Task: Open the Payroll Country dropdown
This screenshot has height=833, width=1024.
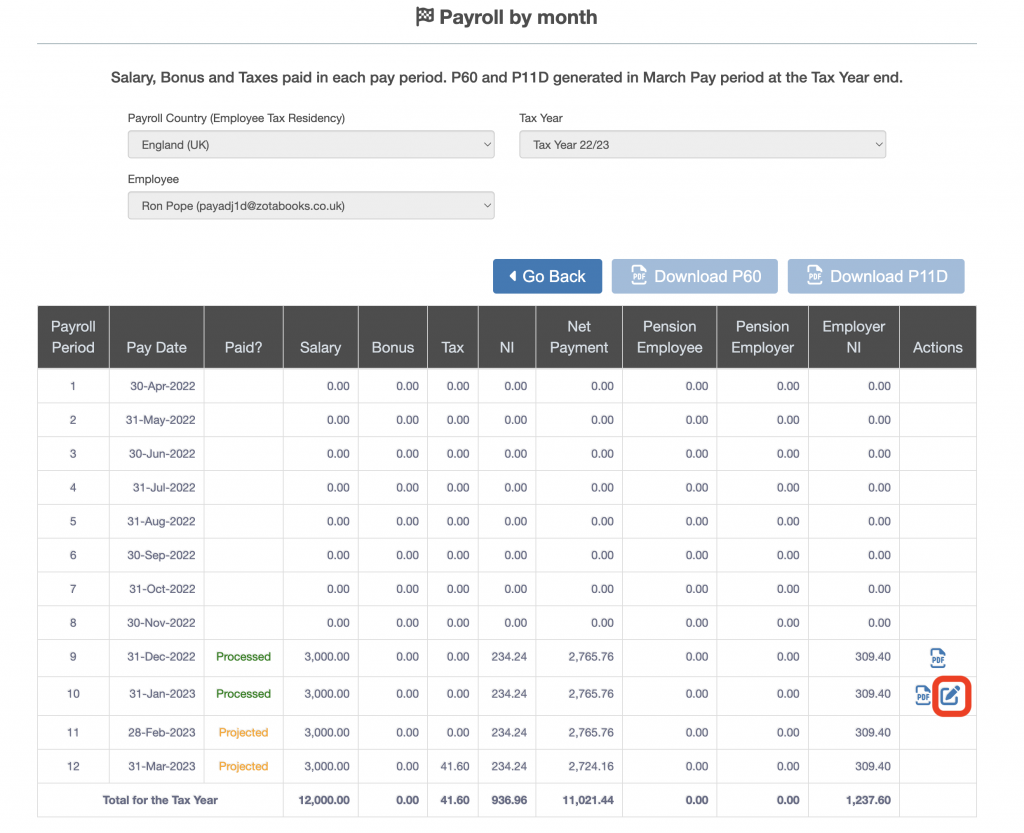Action: point(311,145)
